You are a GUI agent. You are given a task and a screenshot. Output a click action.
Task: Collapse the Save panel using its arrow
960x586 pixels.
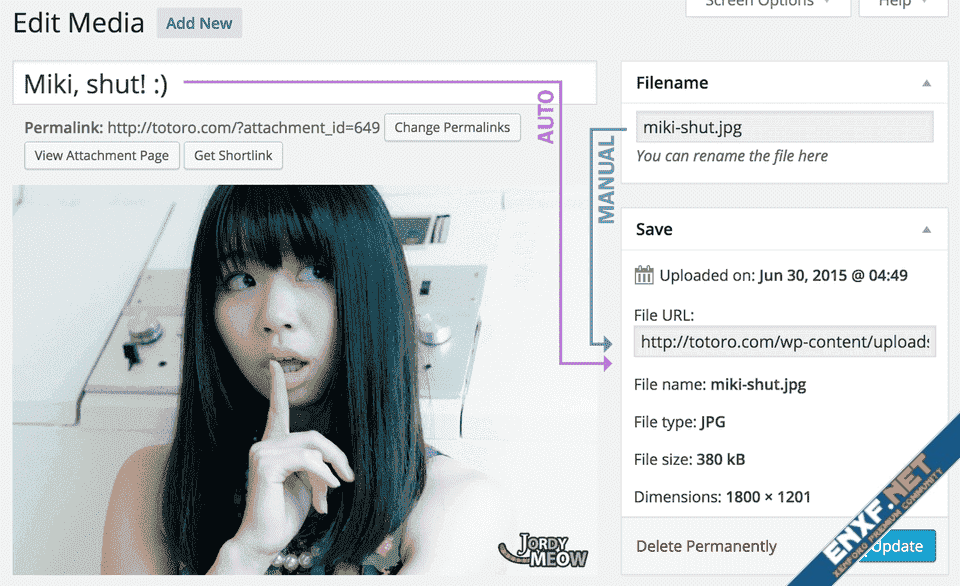[927, 230]
